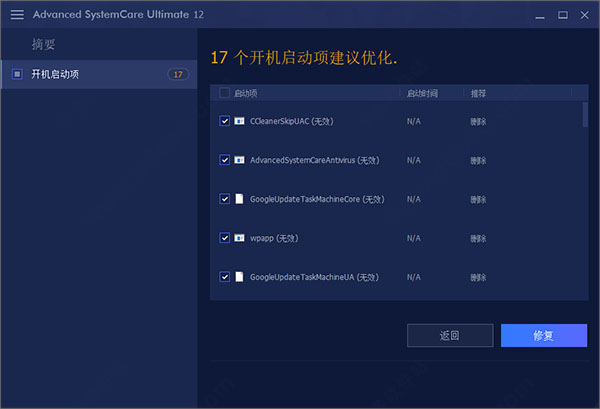The image size is (600, 409).
Task: Open the hamburger menu icon
Action: 17,15
